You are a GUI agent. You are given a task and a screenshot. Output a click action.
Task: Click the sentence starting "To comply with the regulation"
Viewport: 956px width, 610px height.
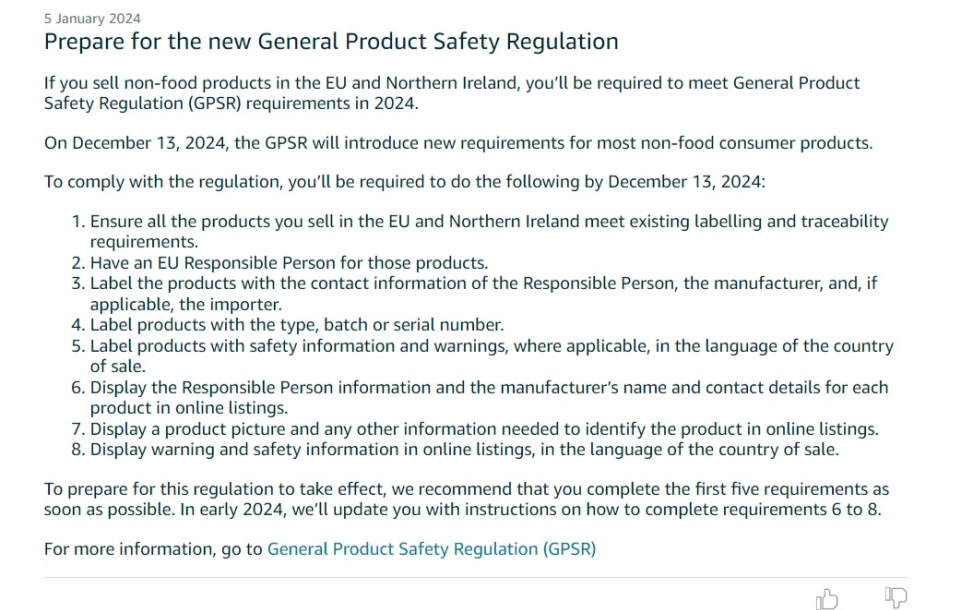(404, 182)
